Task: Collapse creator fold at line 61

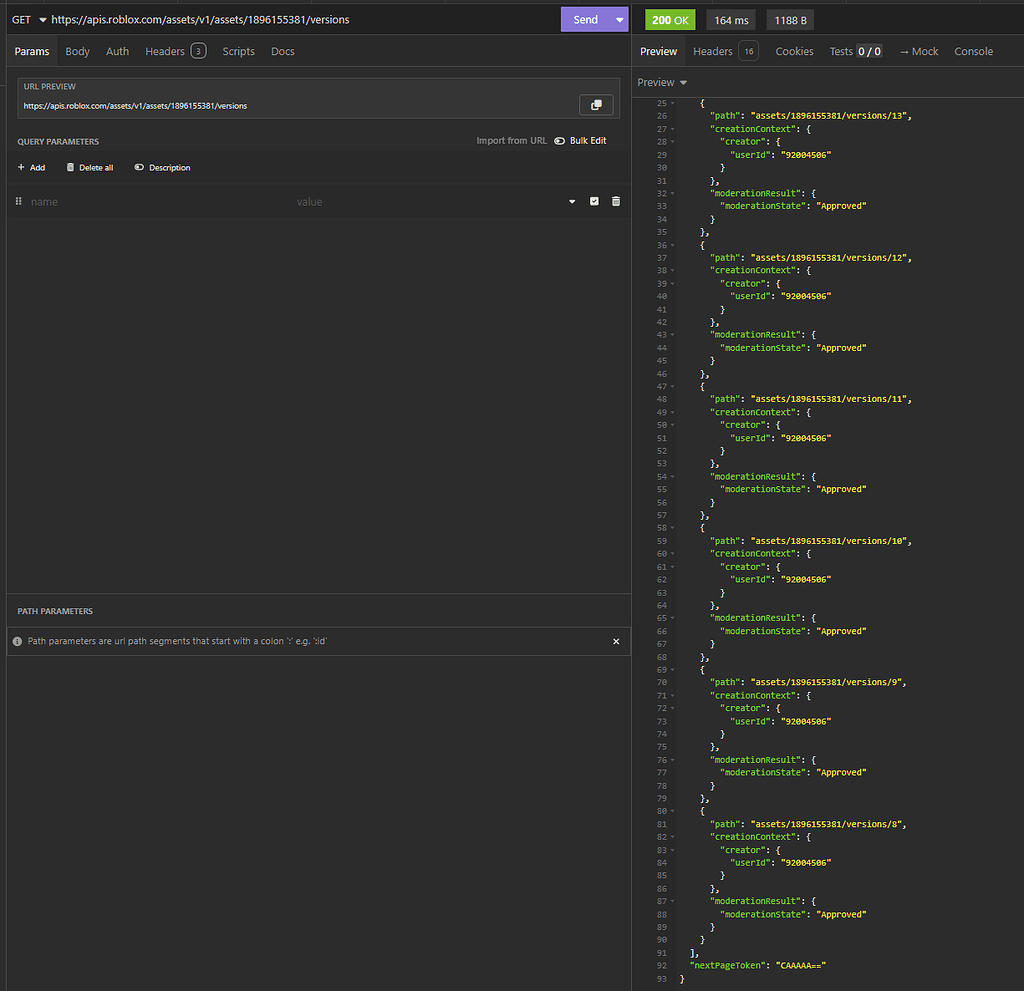Action: click(x=673, y=567)
